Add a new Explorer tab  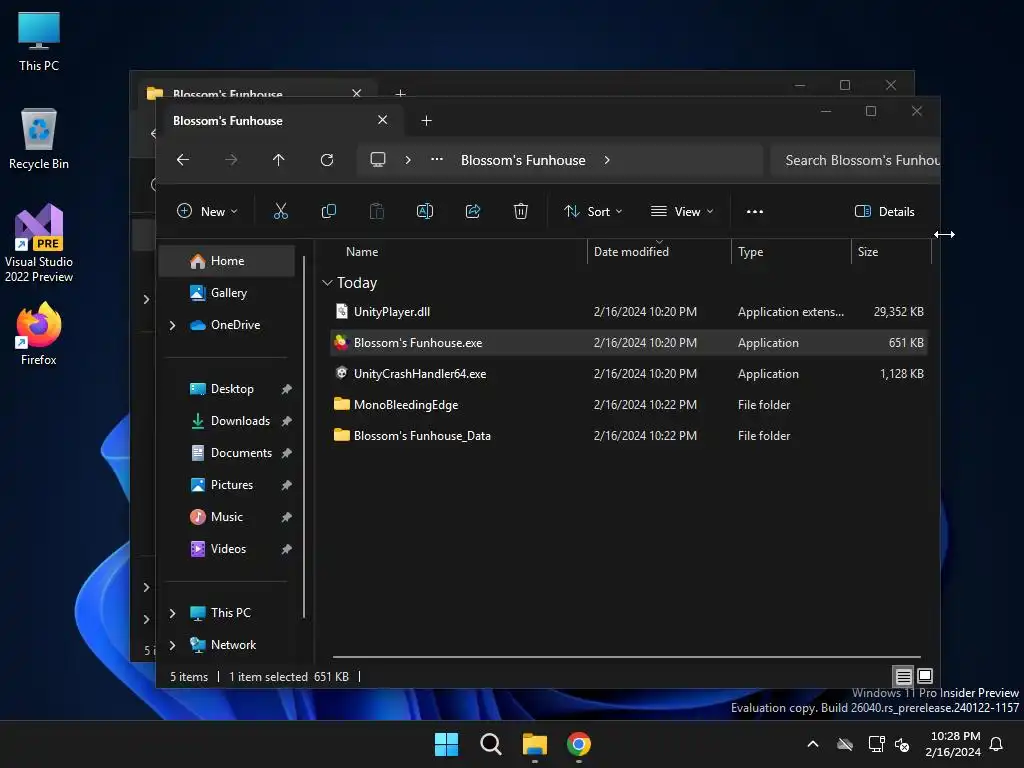pyautogui.click(x=426, y=121)
